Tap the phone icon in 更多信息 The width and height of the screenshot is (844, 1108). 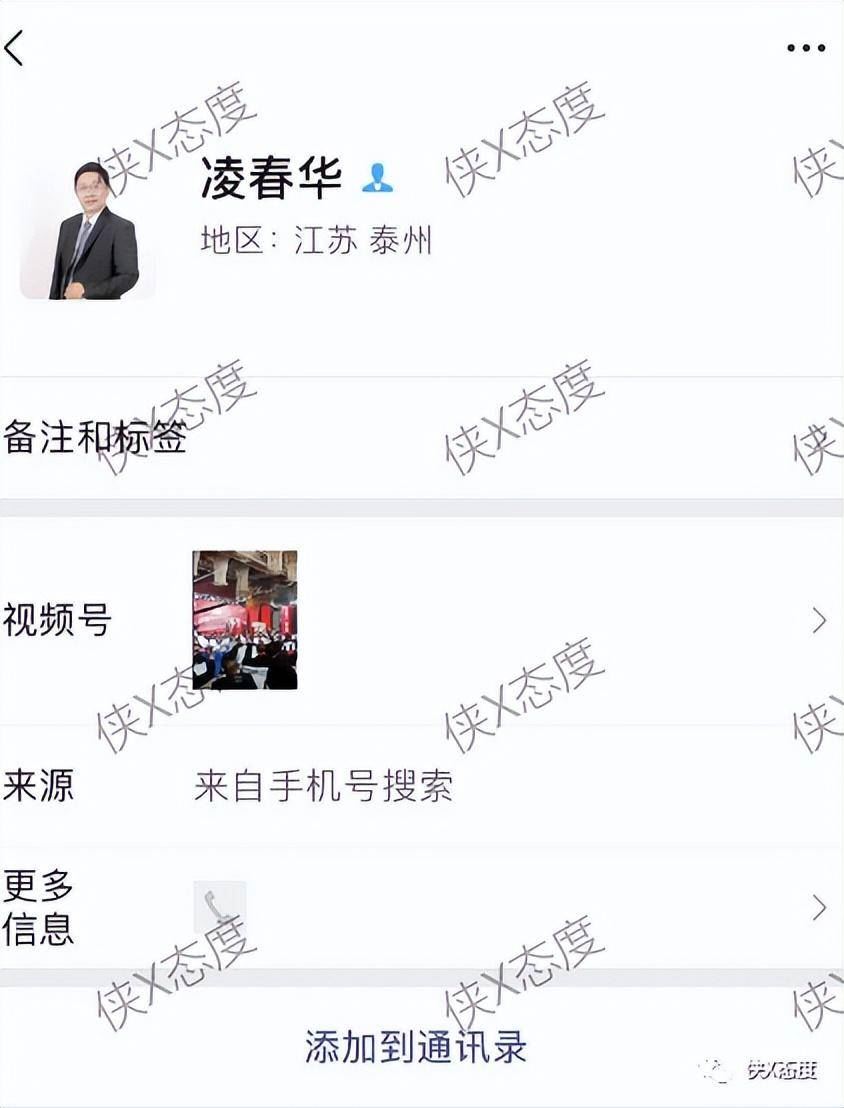click(x=220, y=907)
